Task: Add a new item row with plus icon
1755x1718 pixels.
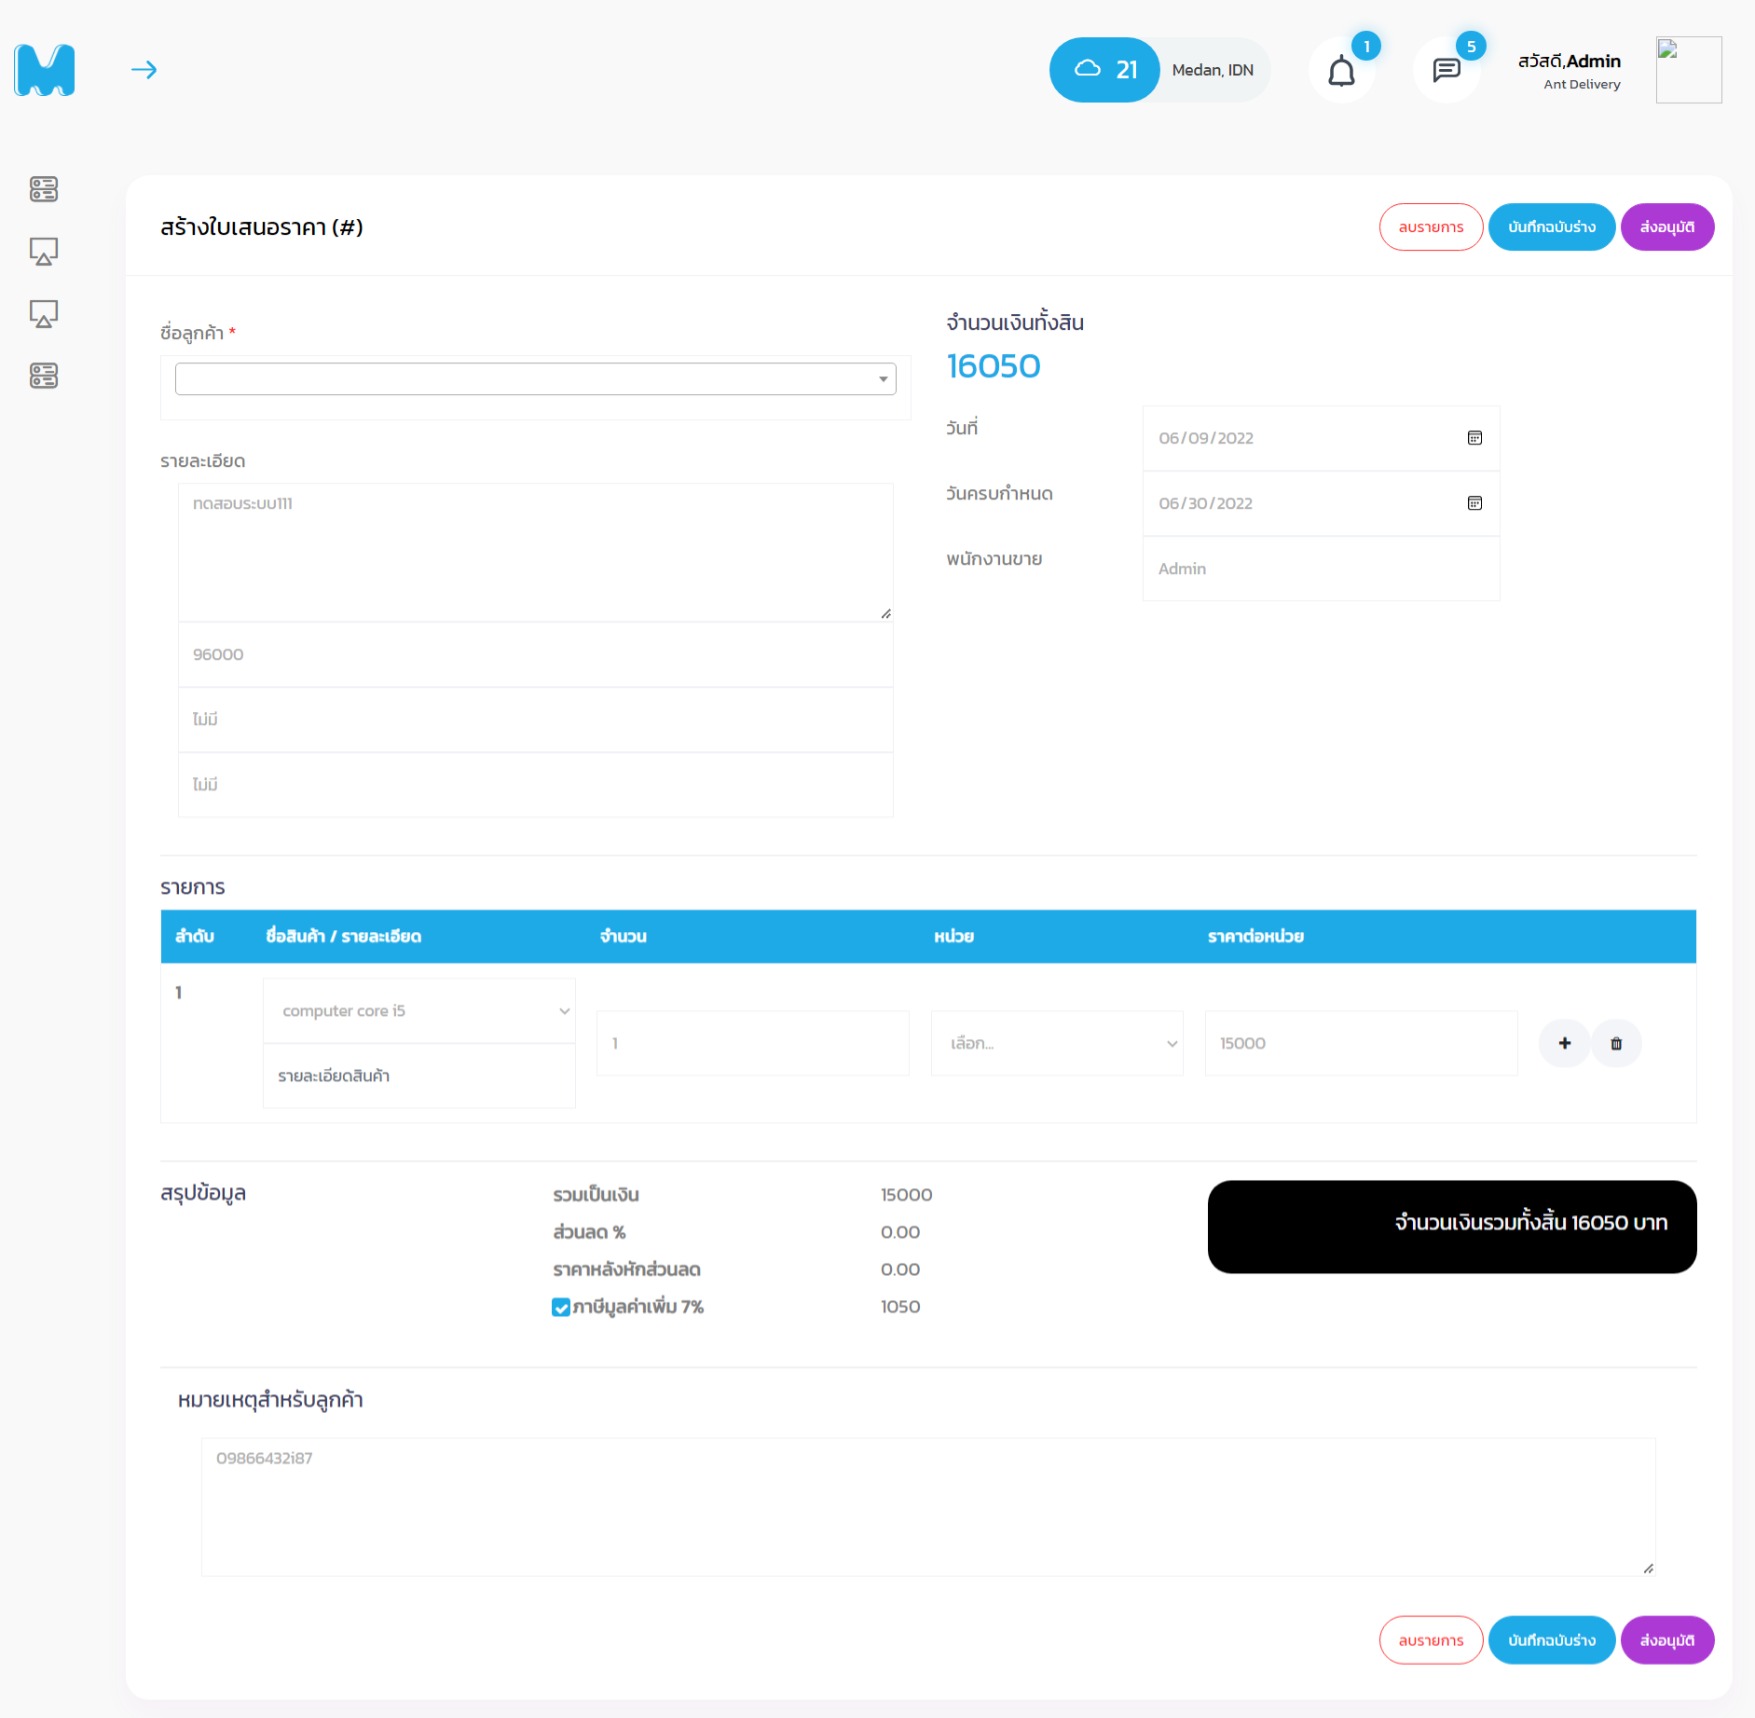Action: tap(1564, 1043)
